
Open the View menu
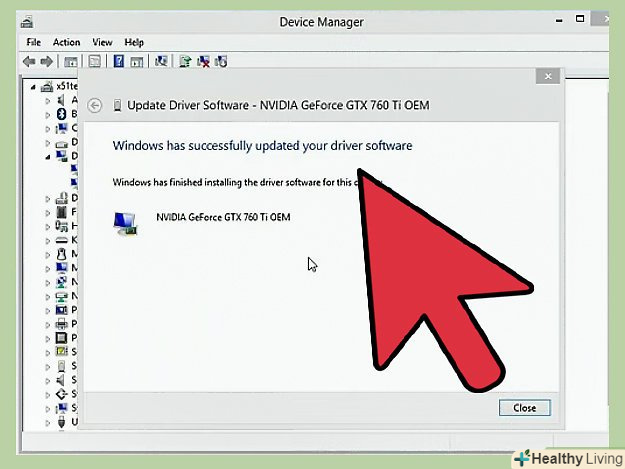click(102, 42)
